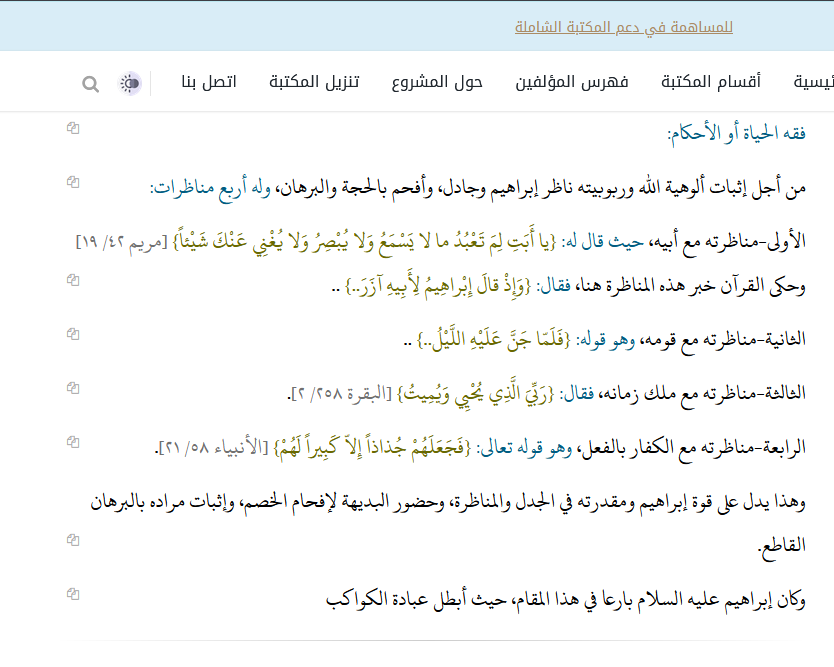
Task: Open the search magnifier icon
Action: (x=90, y=84)
